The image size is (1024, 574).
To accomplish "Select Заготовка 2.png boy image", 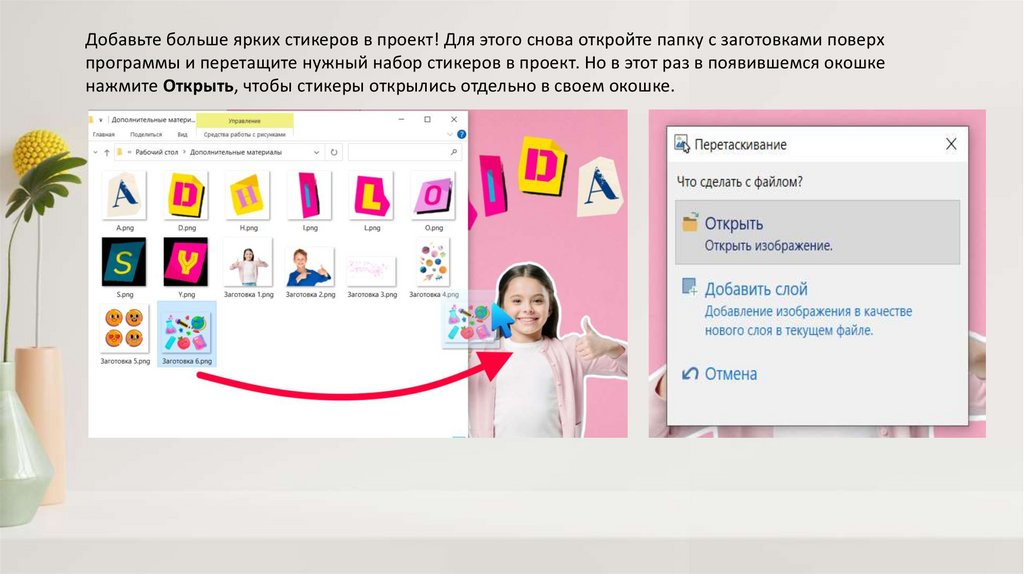I will point(310,266).
